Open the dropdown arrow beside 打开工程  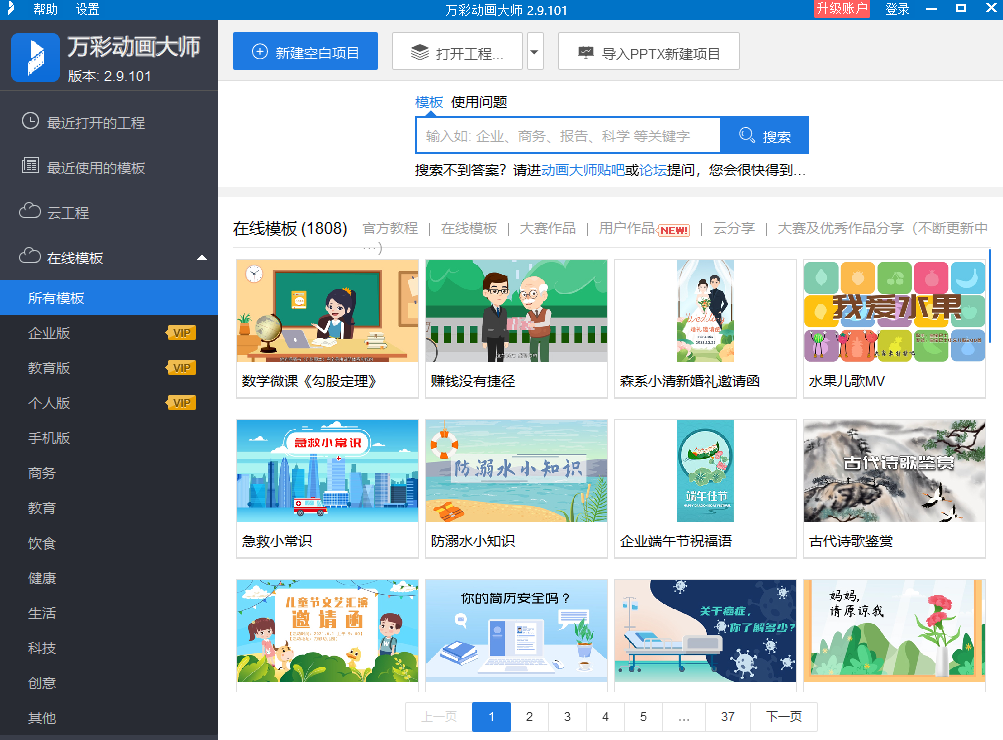pos(534,51)
